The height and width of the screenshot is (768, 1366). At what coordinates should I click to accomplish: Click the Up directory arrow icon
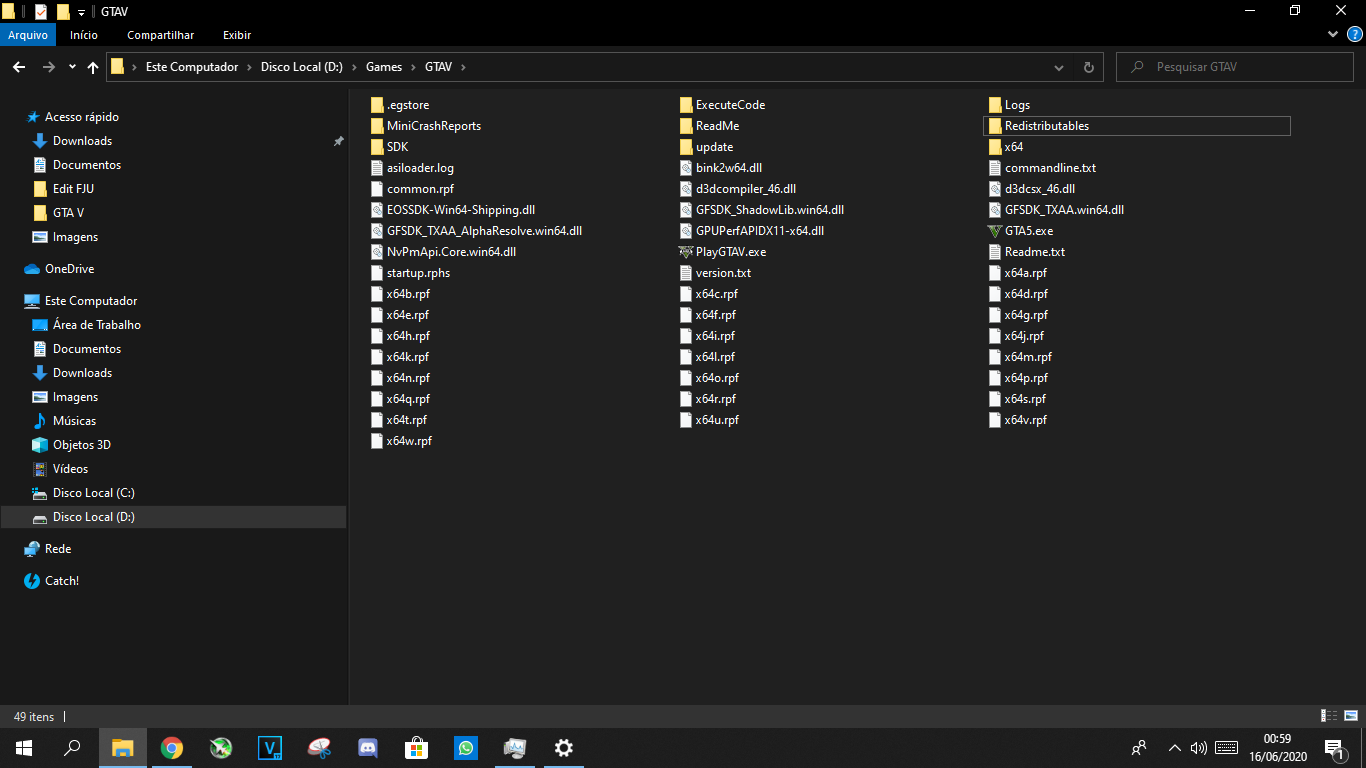93,67
